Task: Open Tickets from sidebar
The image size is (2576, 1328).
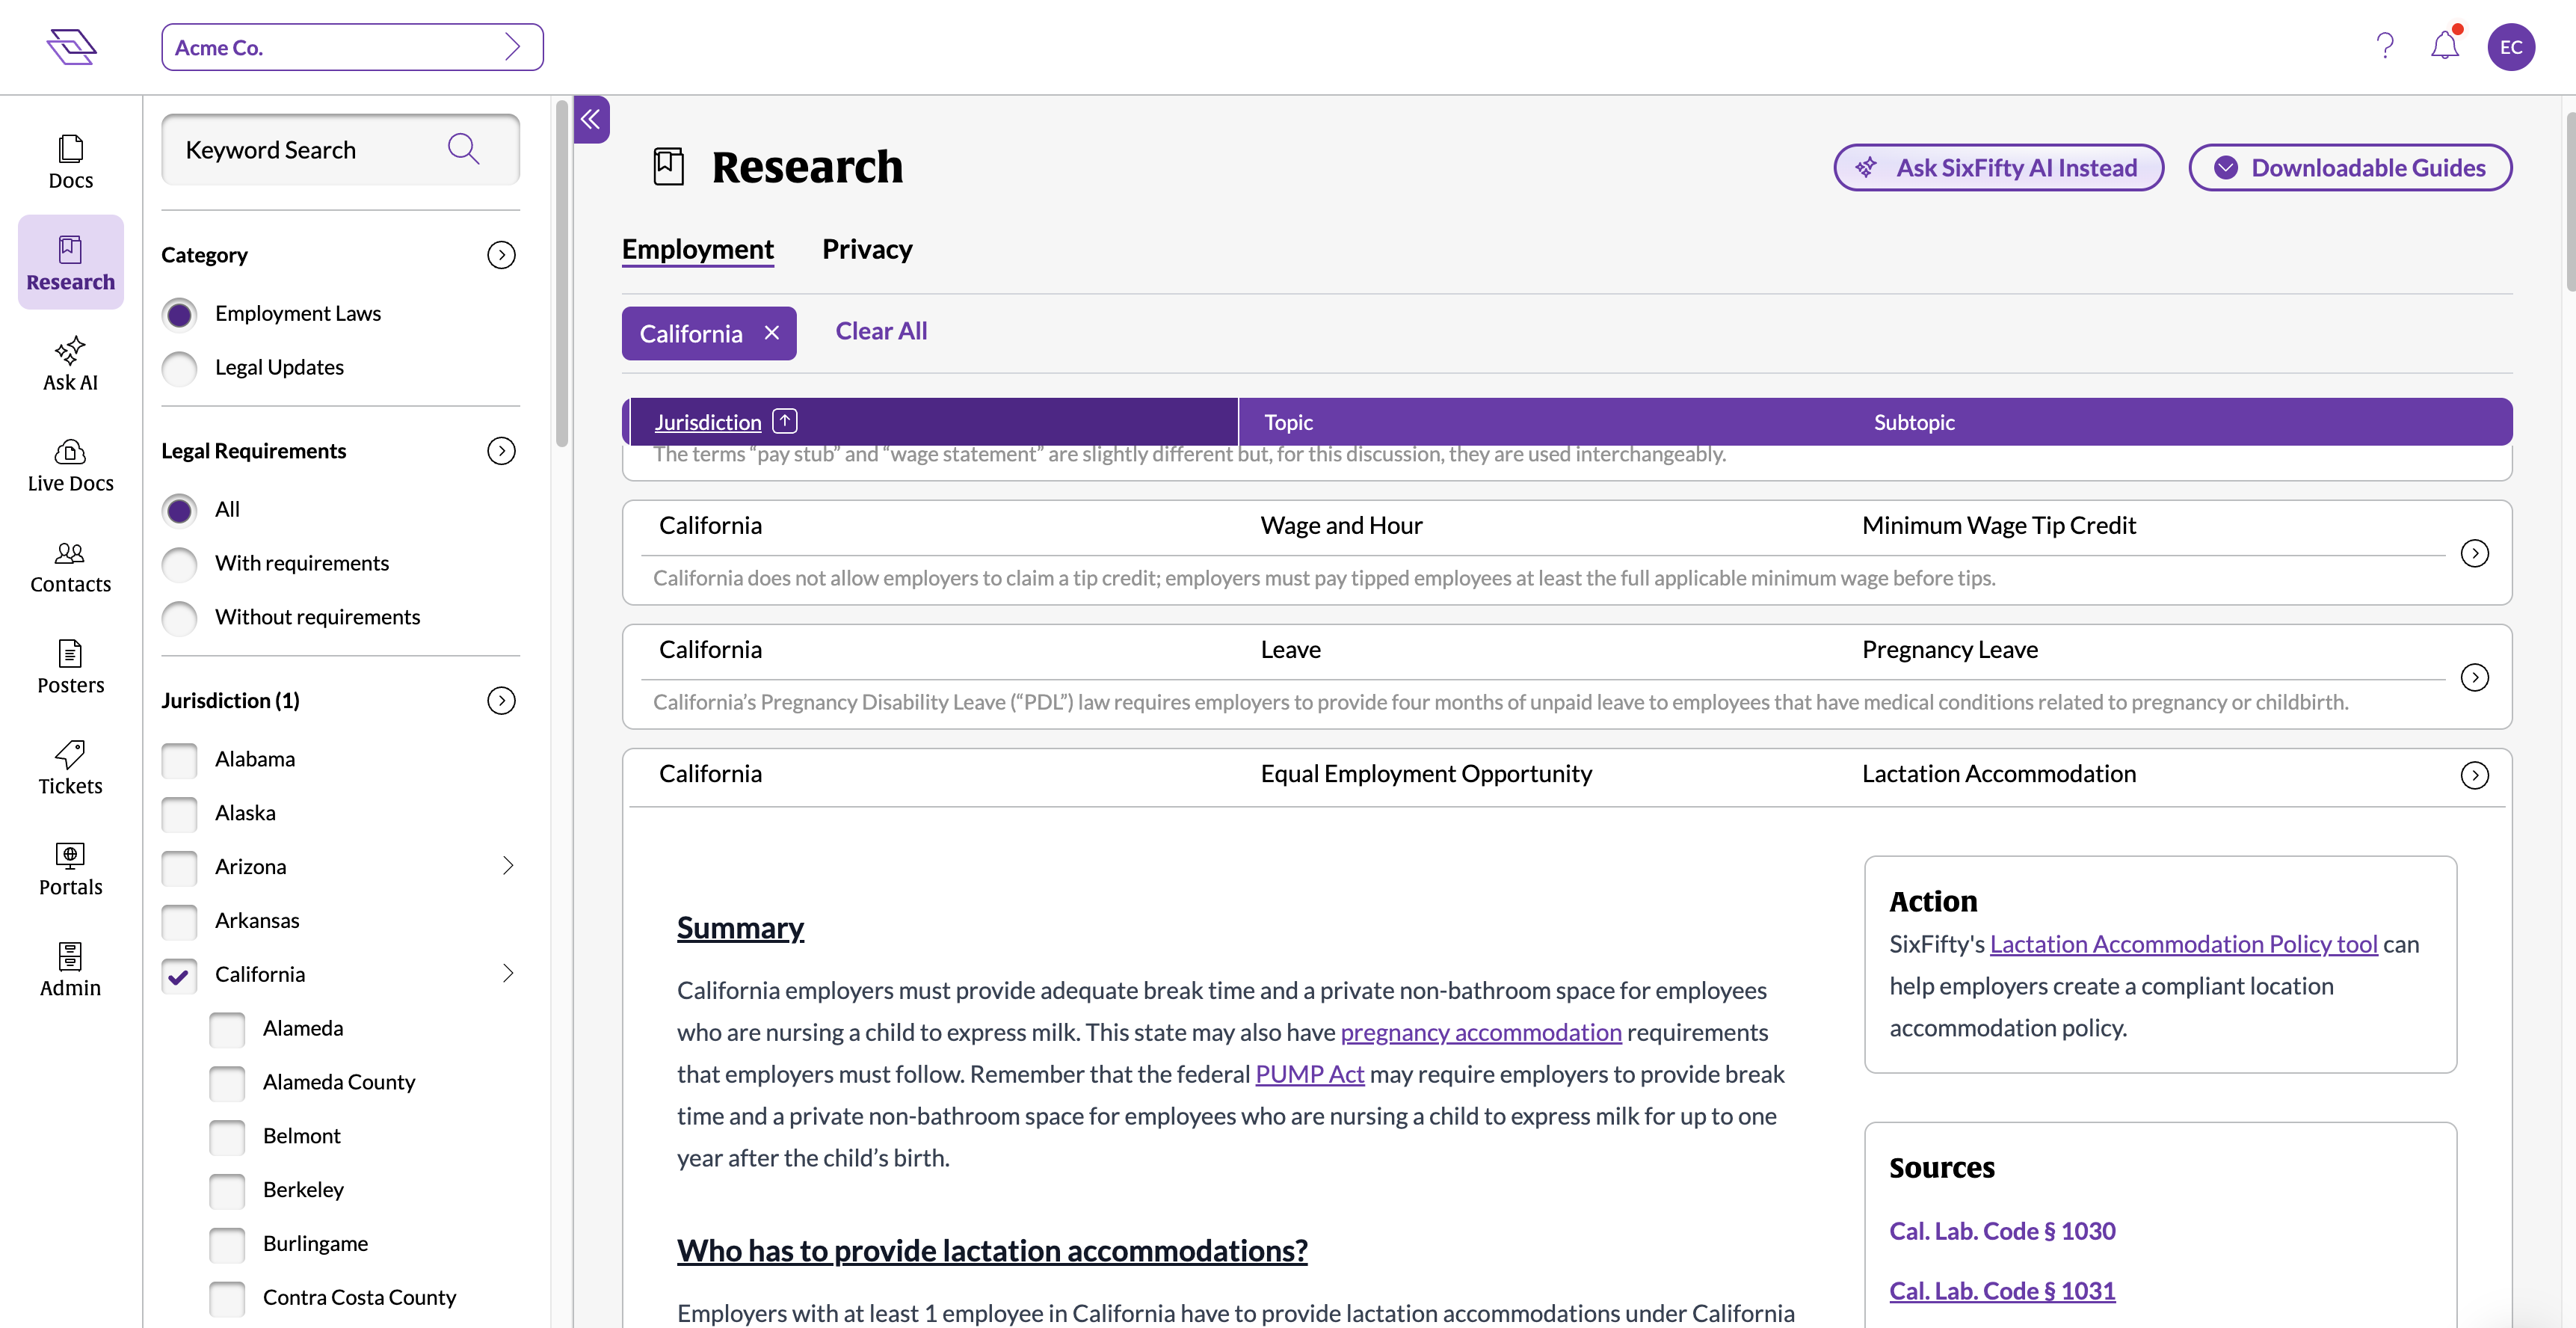Action: click(x=70, y=768)
